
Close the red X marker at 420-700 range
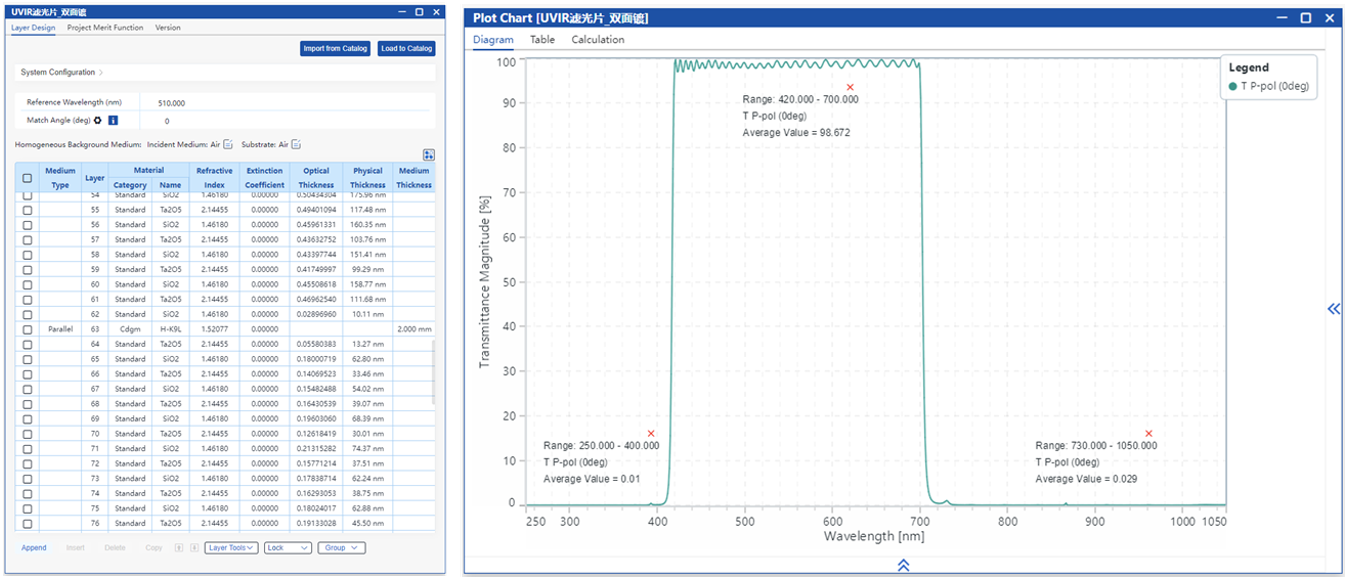pyautogui.click(x=850, y=88)
